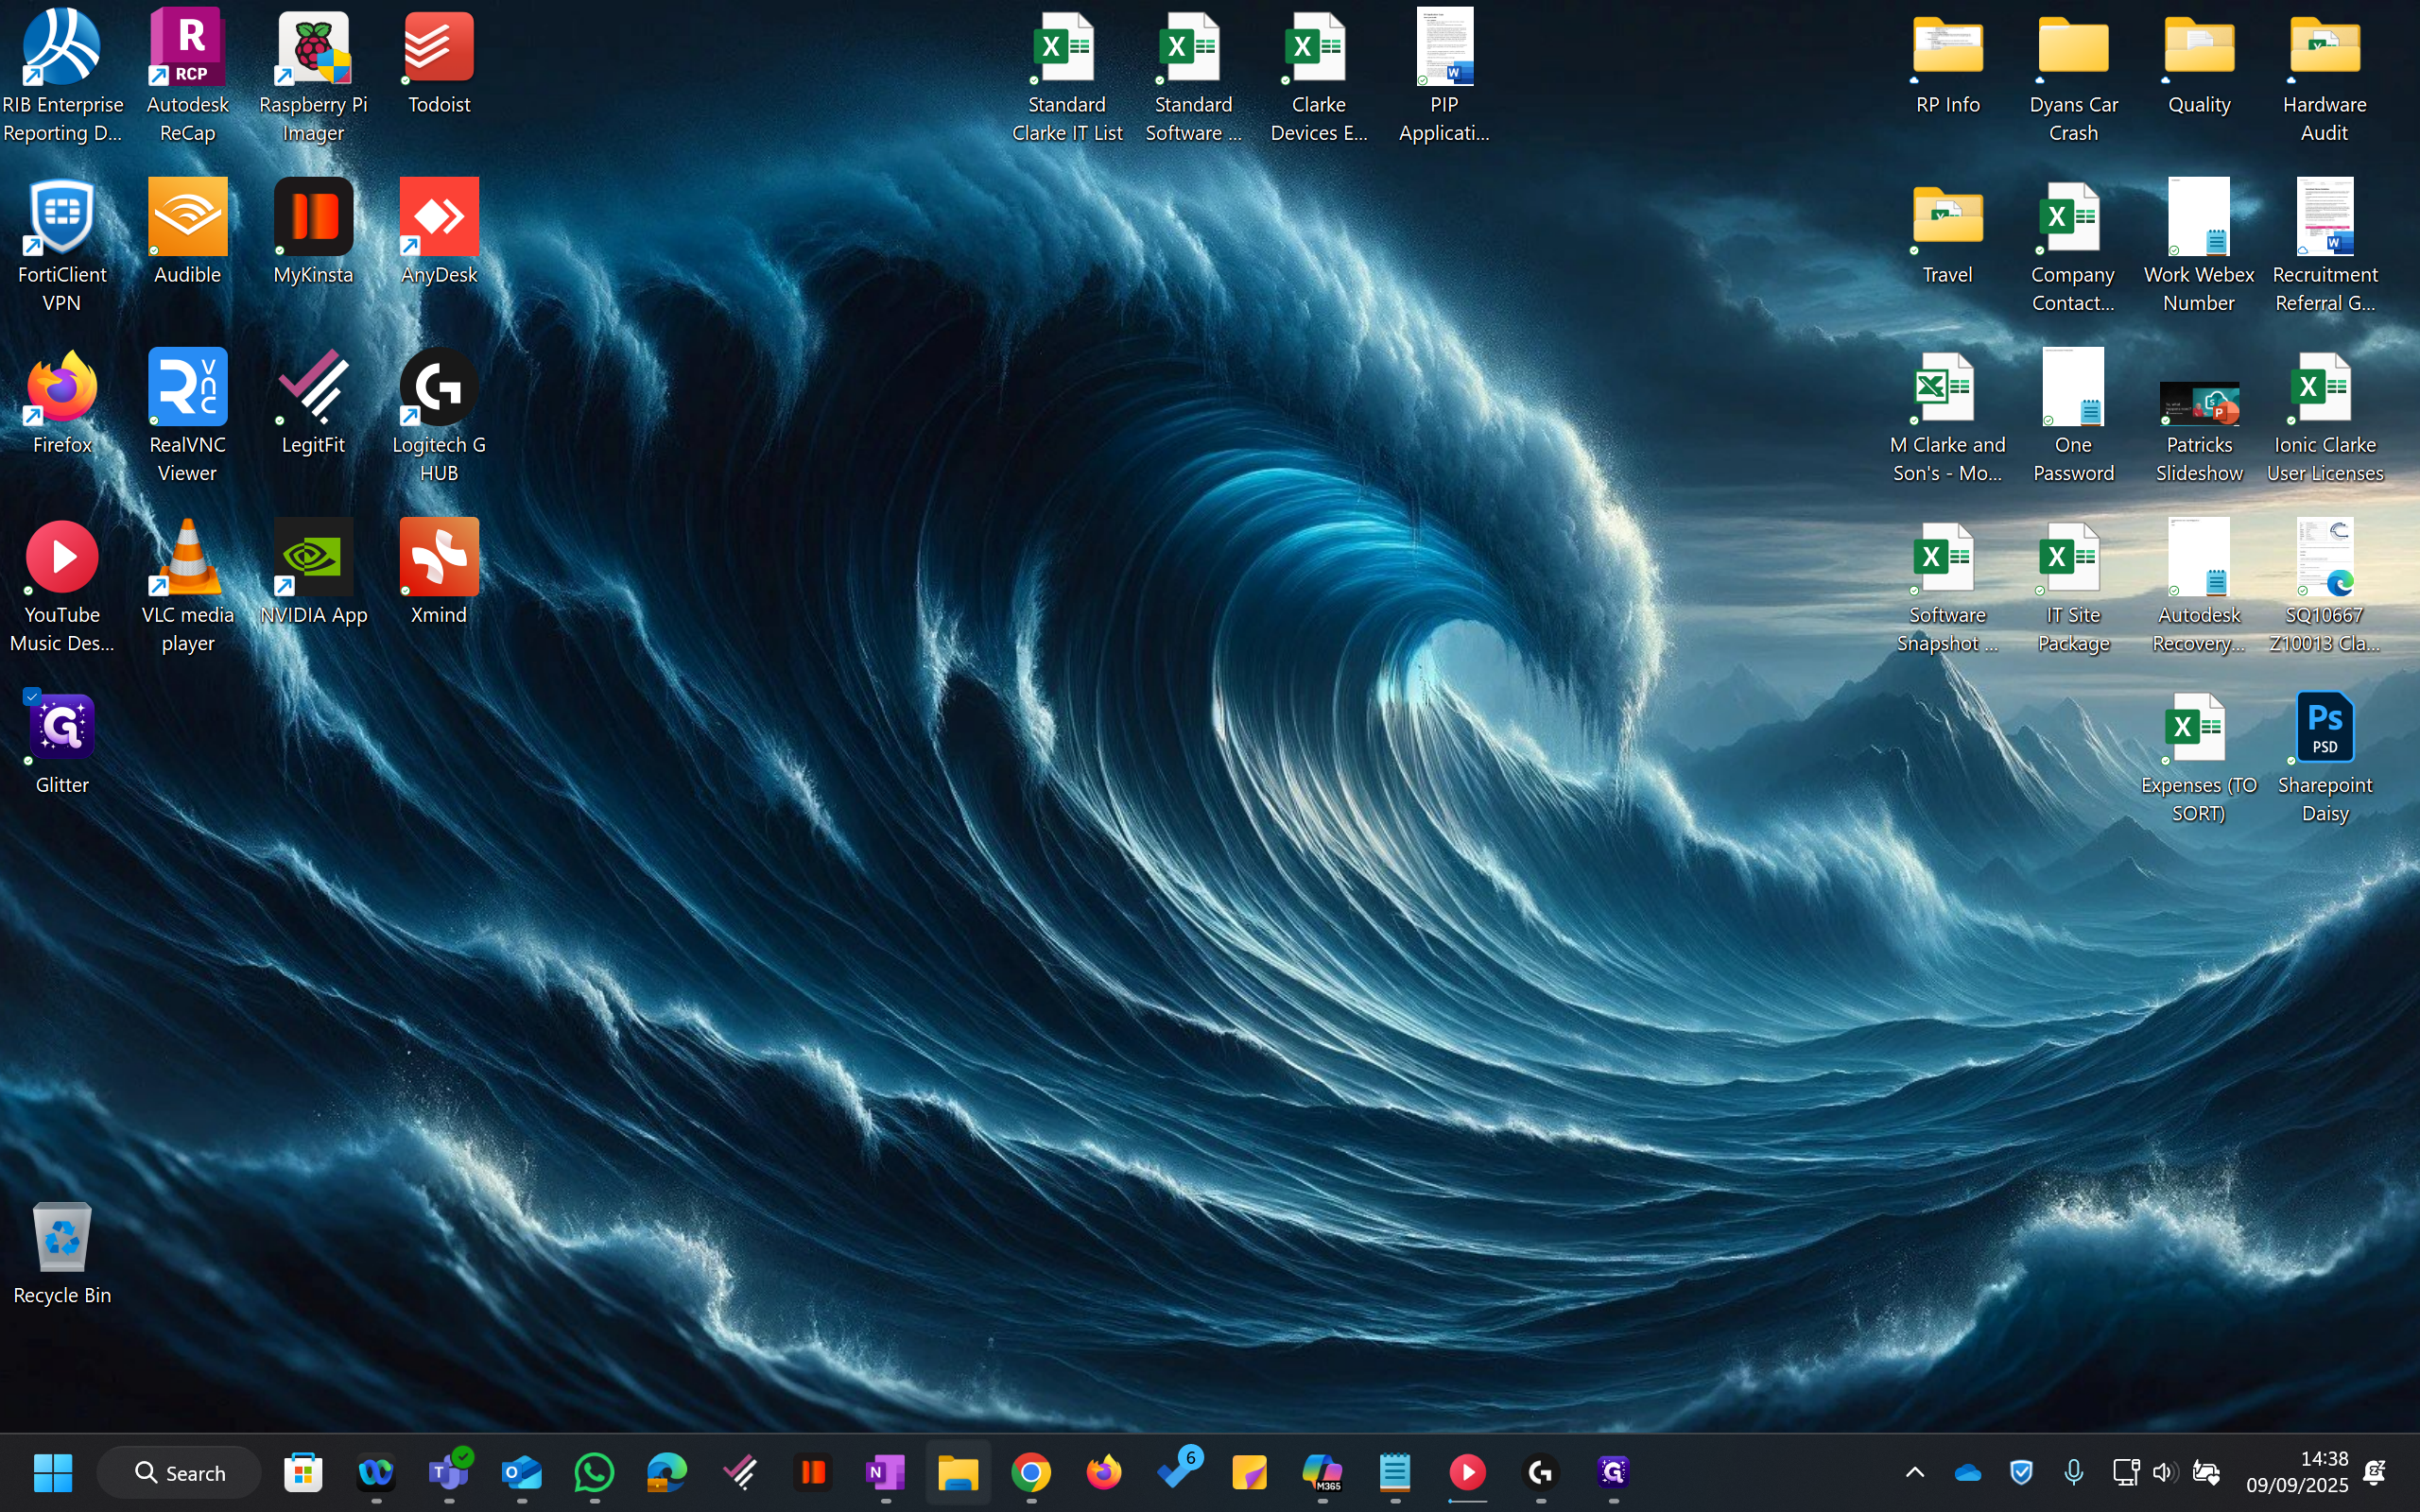
Task: Open Google Chrome from the taskbar
Action: (x=1031, y=1472)
